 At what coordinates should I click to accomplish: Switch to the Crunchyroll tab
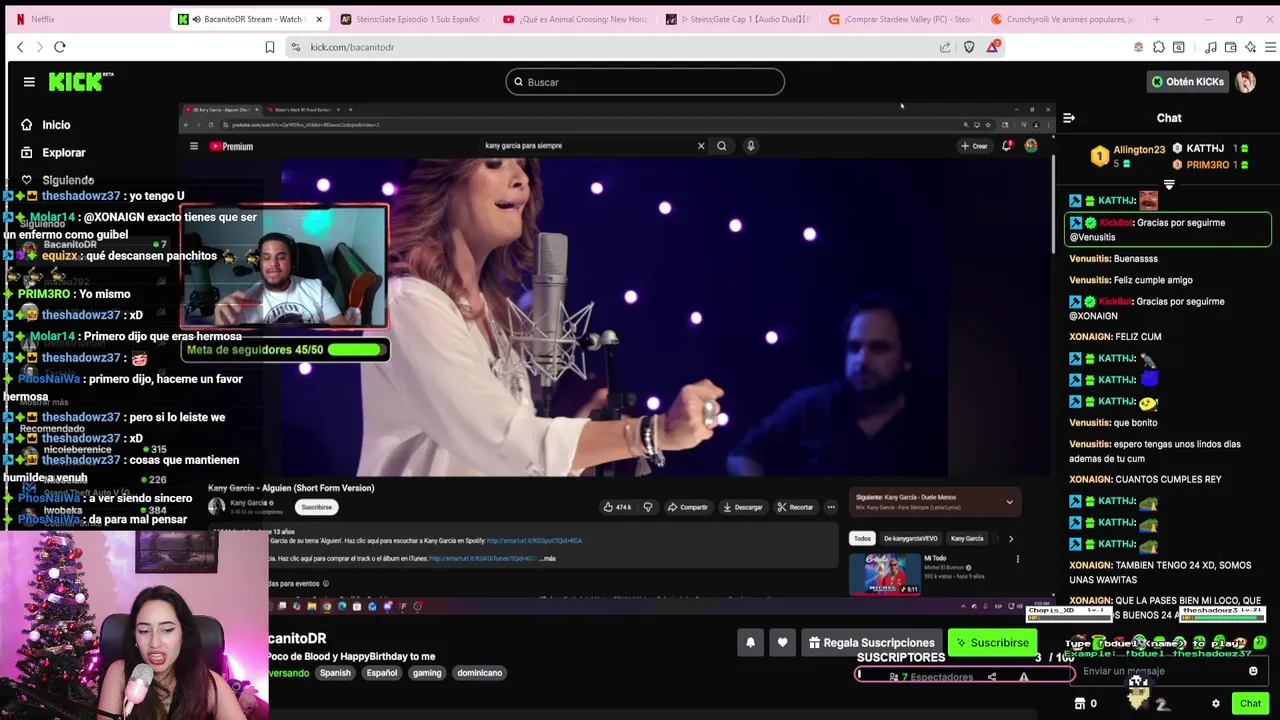1062,19
